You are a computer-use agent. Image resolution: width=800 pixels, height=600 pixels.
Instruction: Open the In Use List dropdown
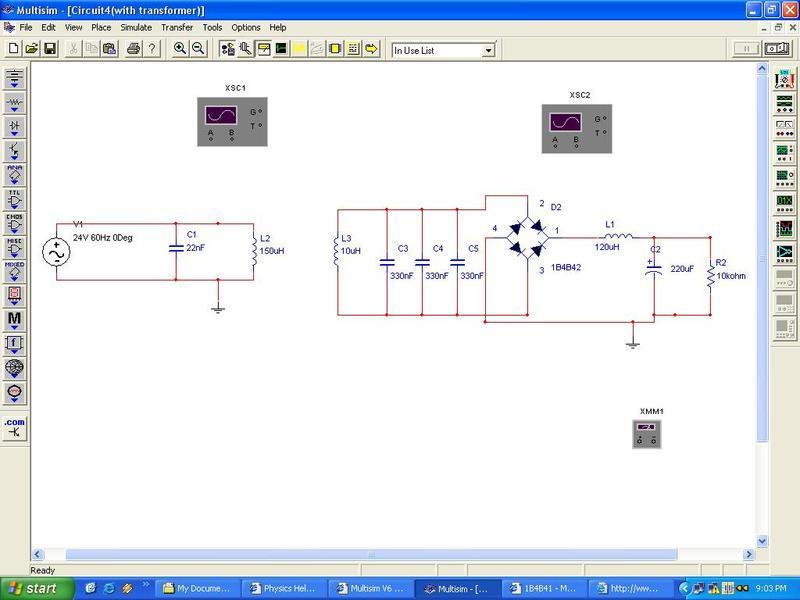(x=489, y=50)
